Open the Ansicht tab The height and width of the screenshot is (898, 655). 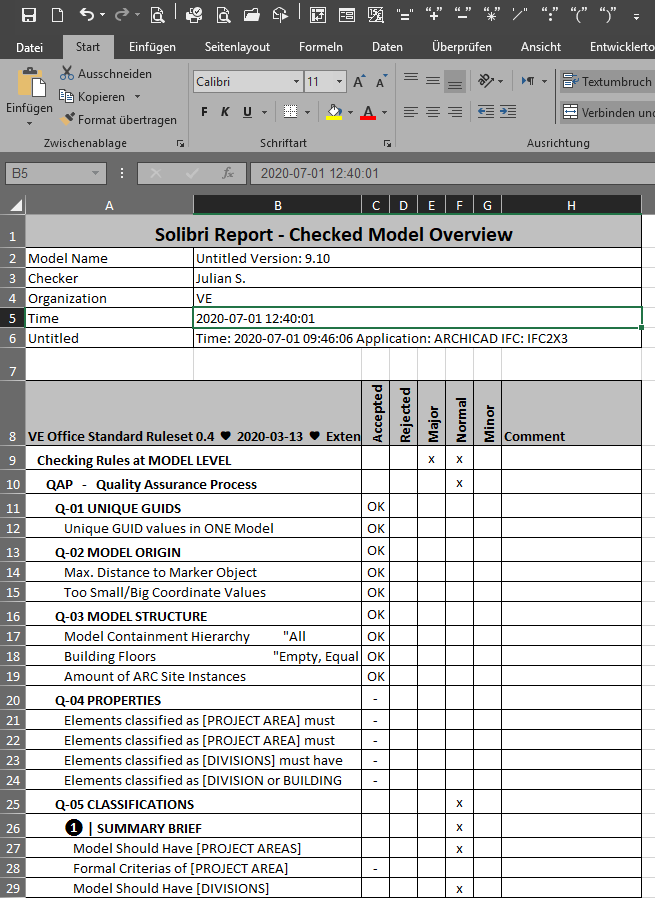pos(540,47)
